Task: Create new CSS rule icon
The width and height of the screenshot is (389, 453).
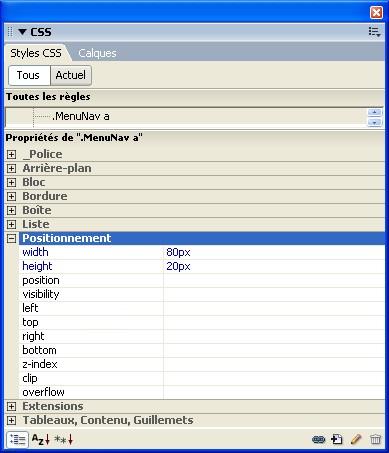Action: pos(337,439)
